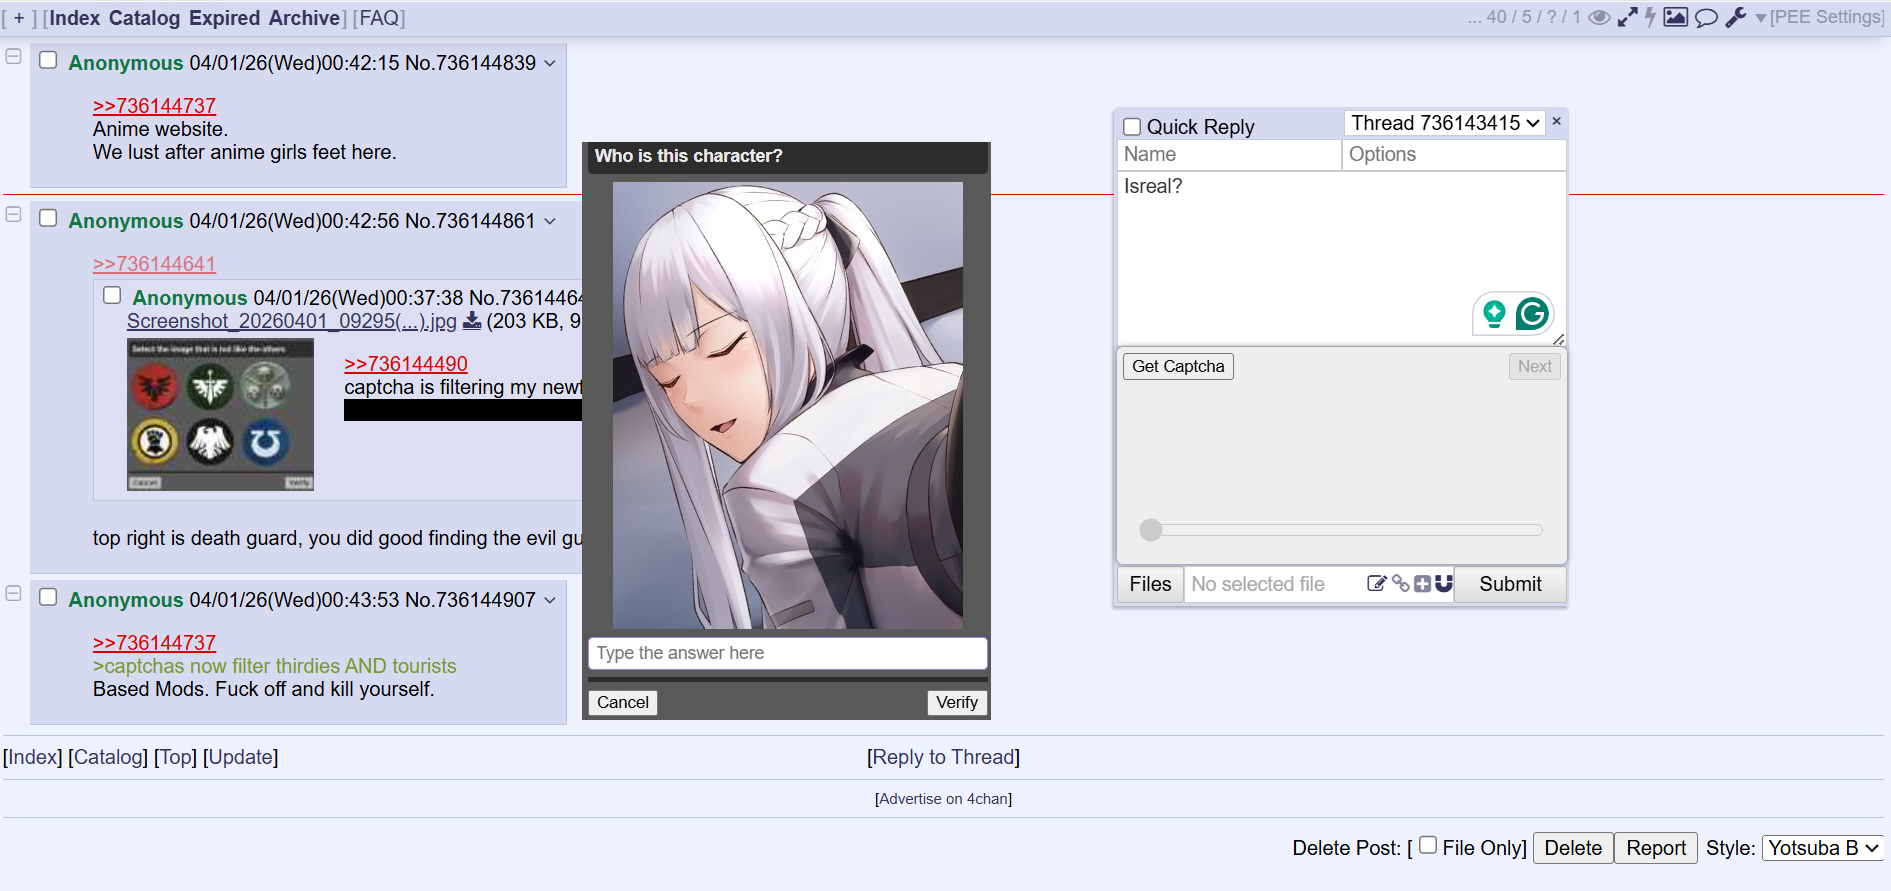Click the draw/edit pencil icon in Quick Reply
This screenshot has height=891, width=1891.
point(1376,584)
